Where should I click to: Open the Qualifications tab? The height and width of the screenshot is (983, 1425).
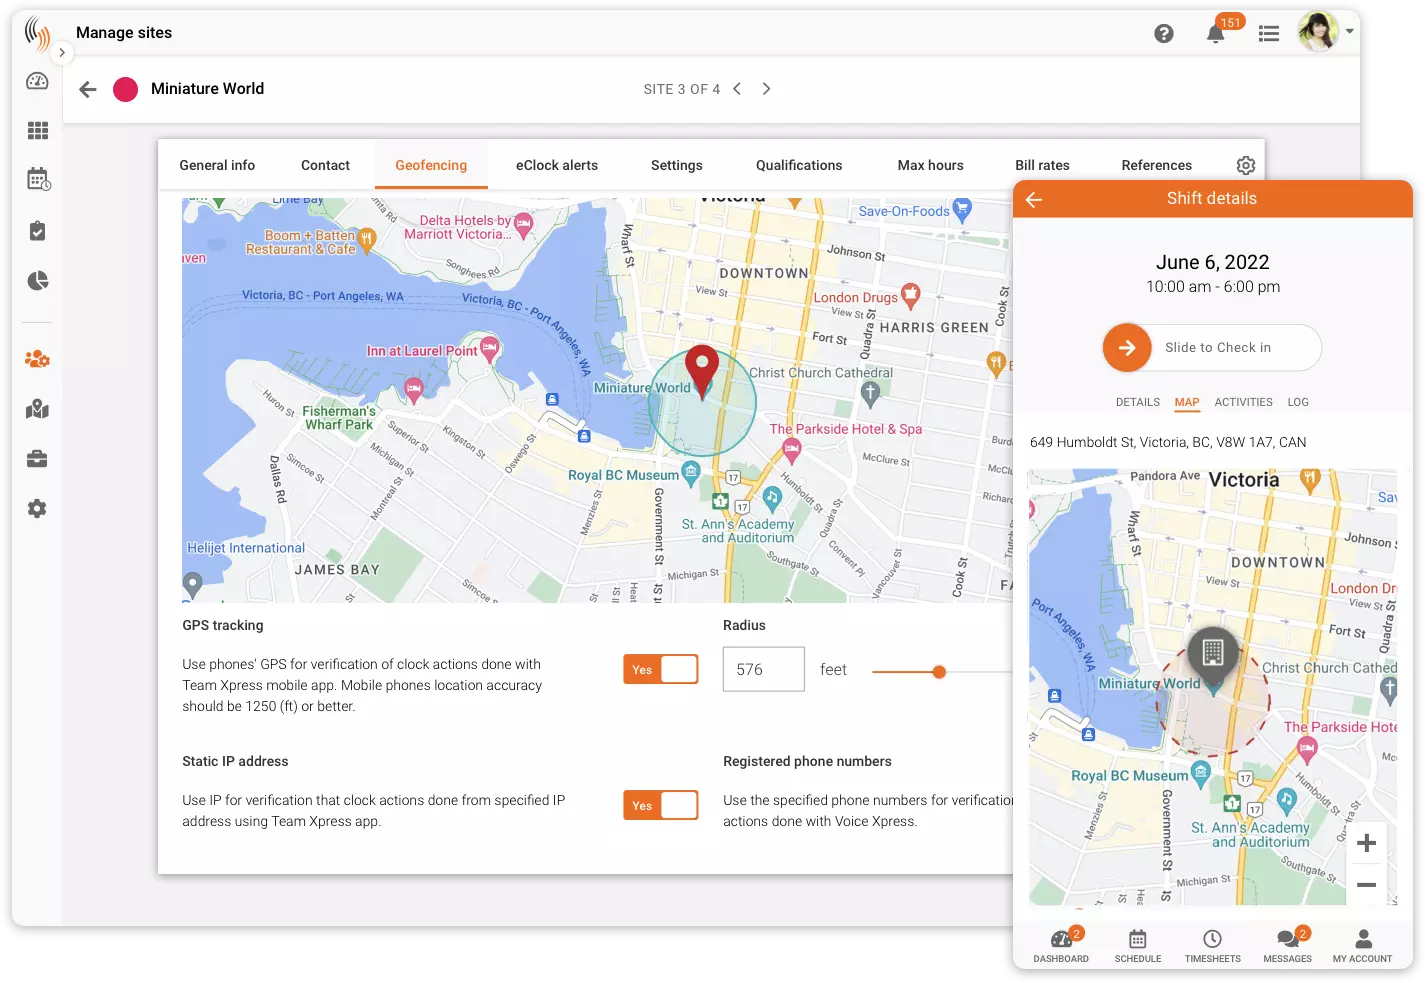(799, 165)
